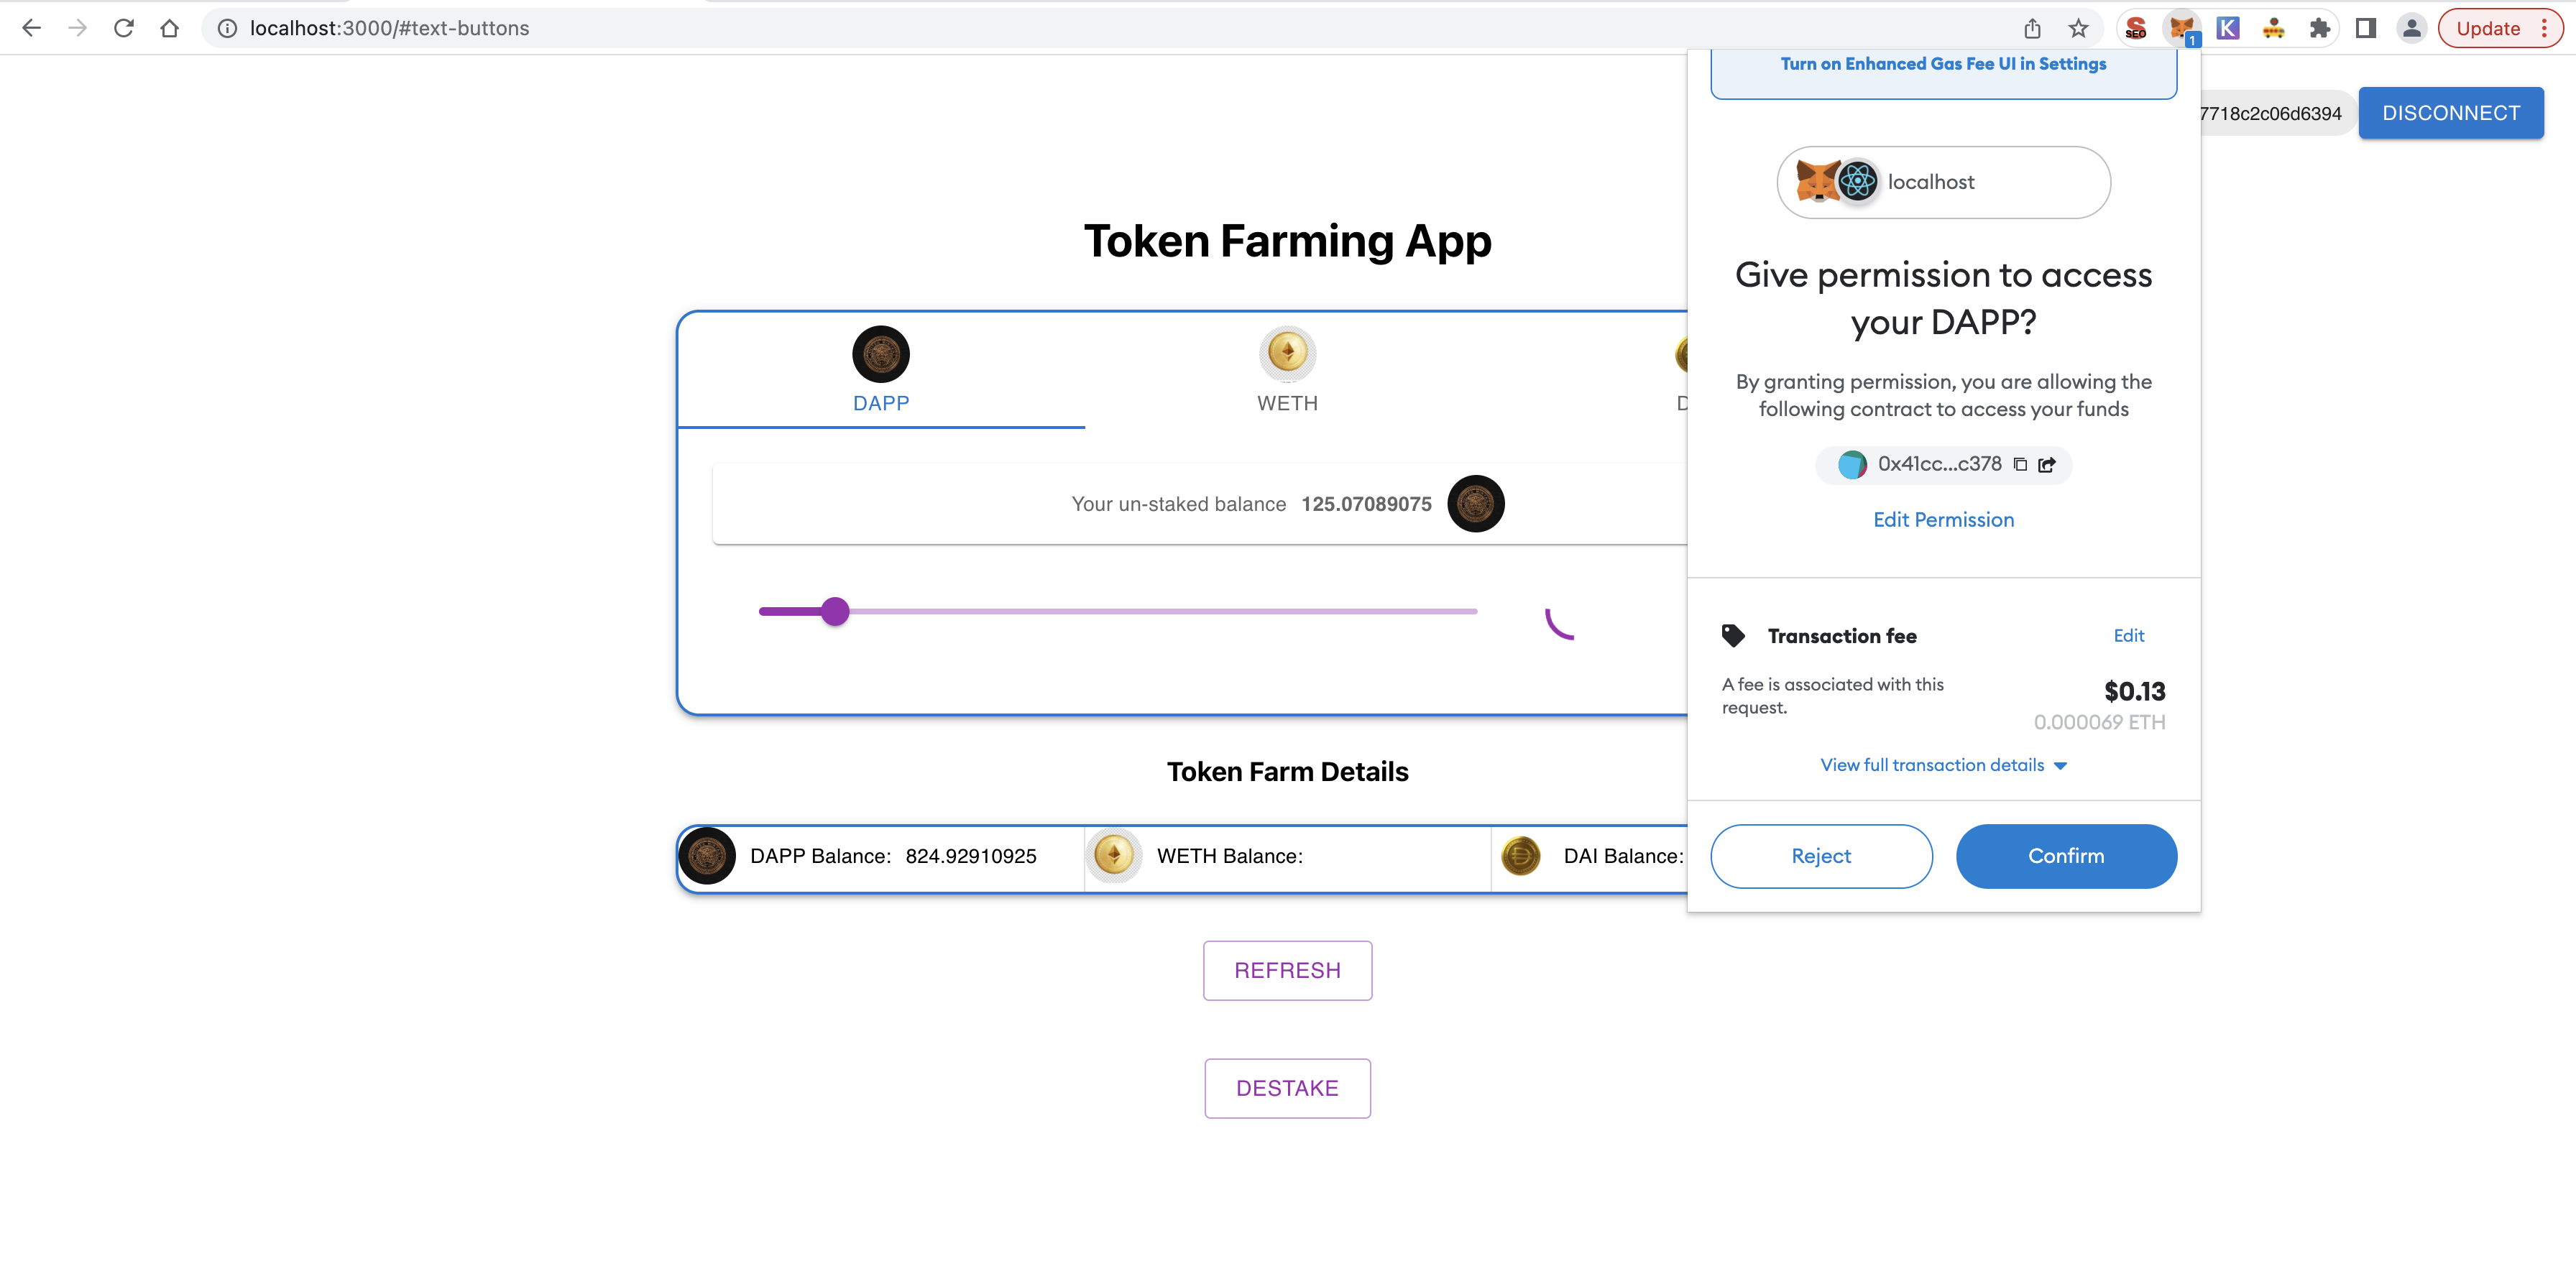Expand View full transaction details
This screenshot has height=1279, width=2576.
coord(1942,764)
